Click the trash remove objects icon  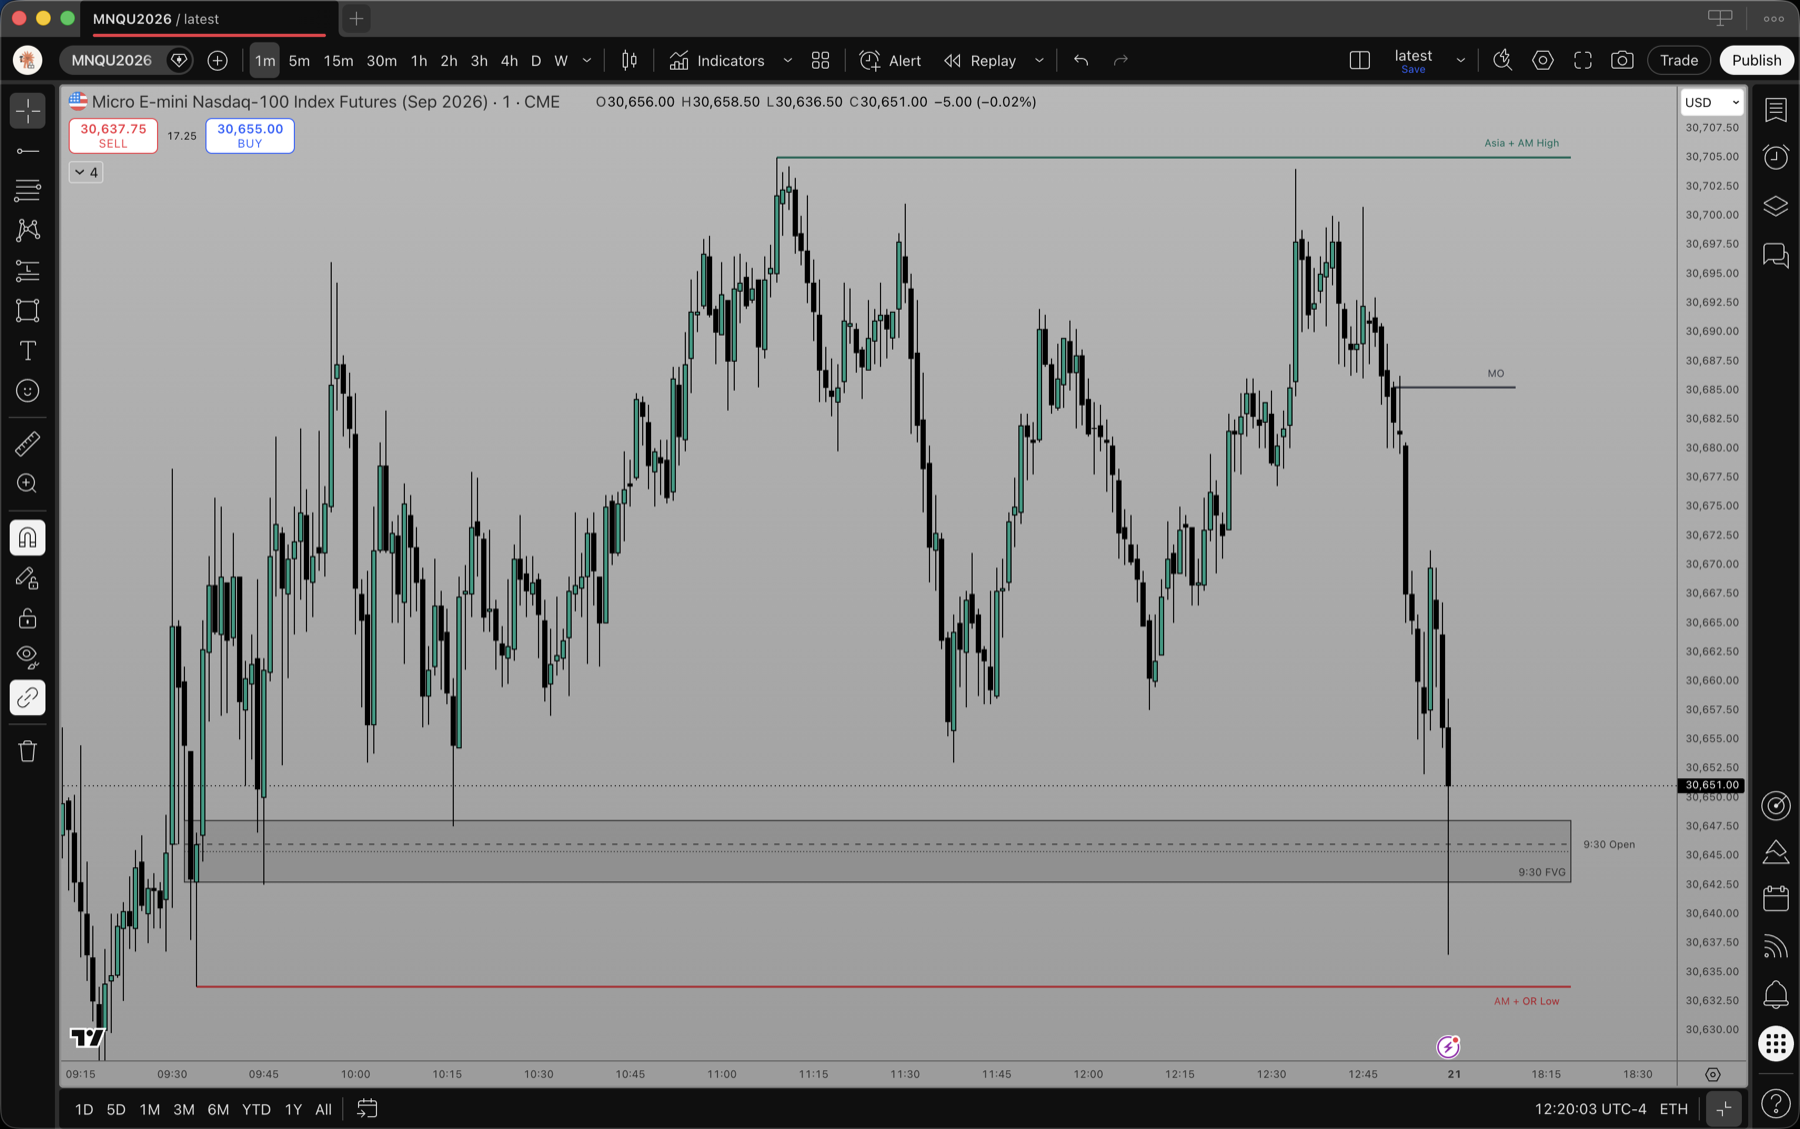28,751
